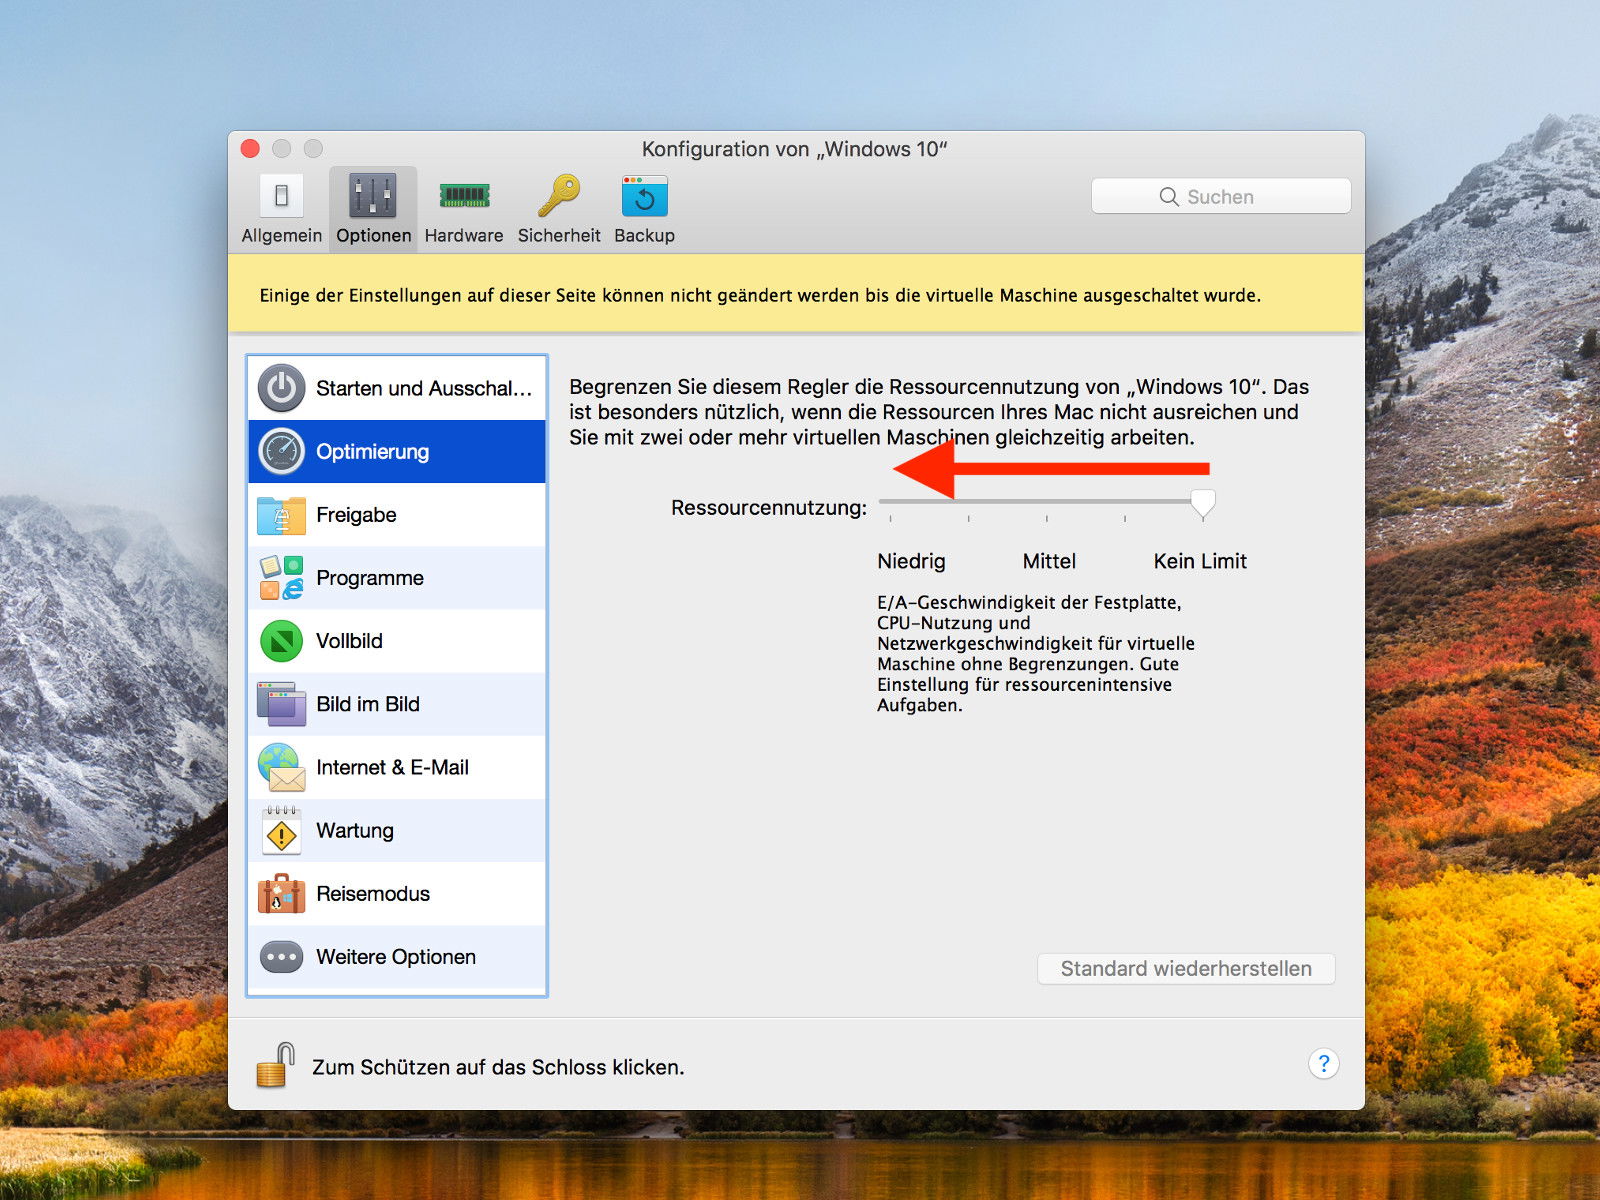Viewport: 1600px width, 1200px height.
Task: Close the Konfiguration window with red button
Action: pos(251,149)
